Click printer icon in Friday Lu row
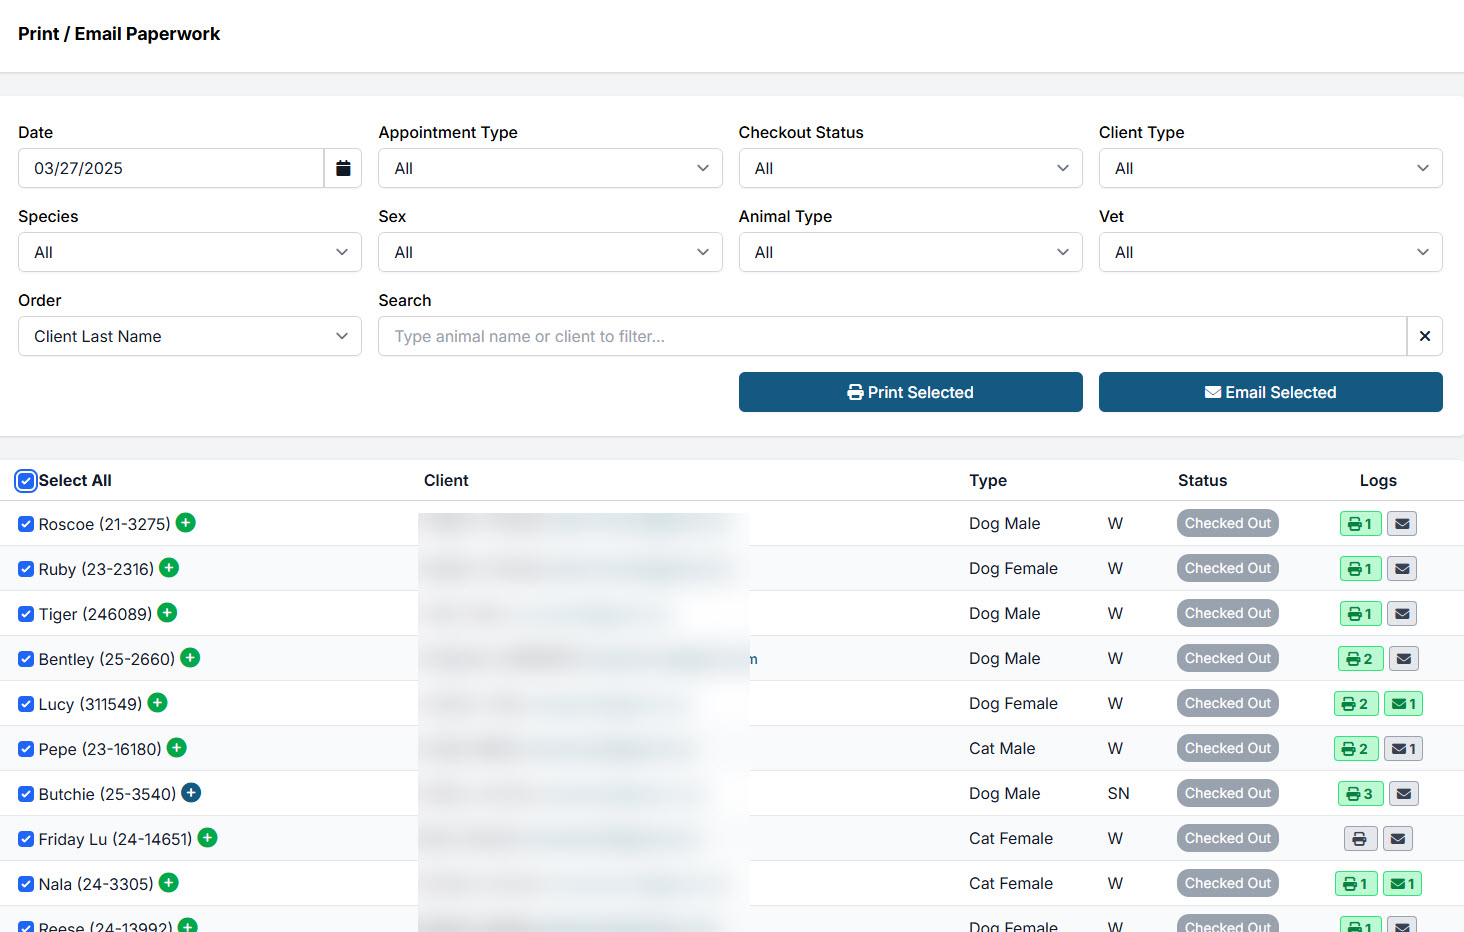Screen dimensions: 1464x932 click(x=1359, y=839)
